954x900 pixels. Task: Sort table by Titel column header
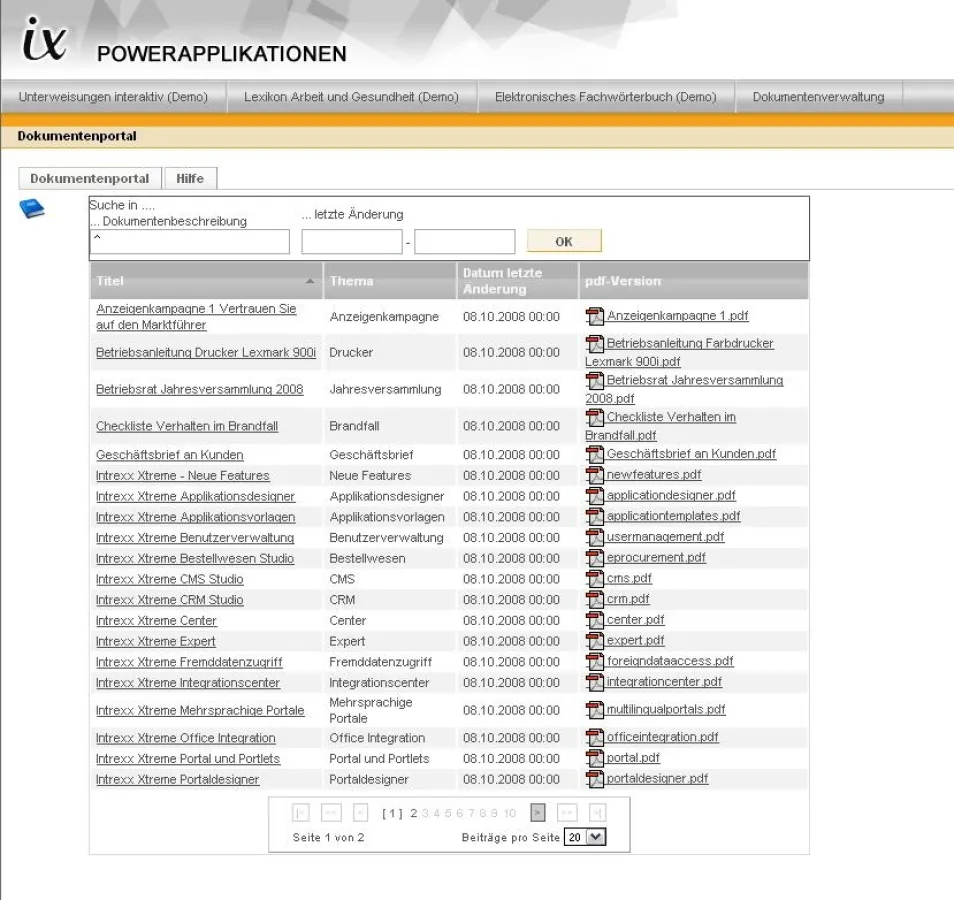point(206,281)
